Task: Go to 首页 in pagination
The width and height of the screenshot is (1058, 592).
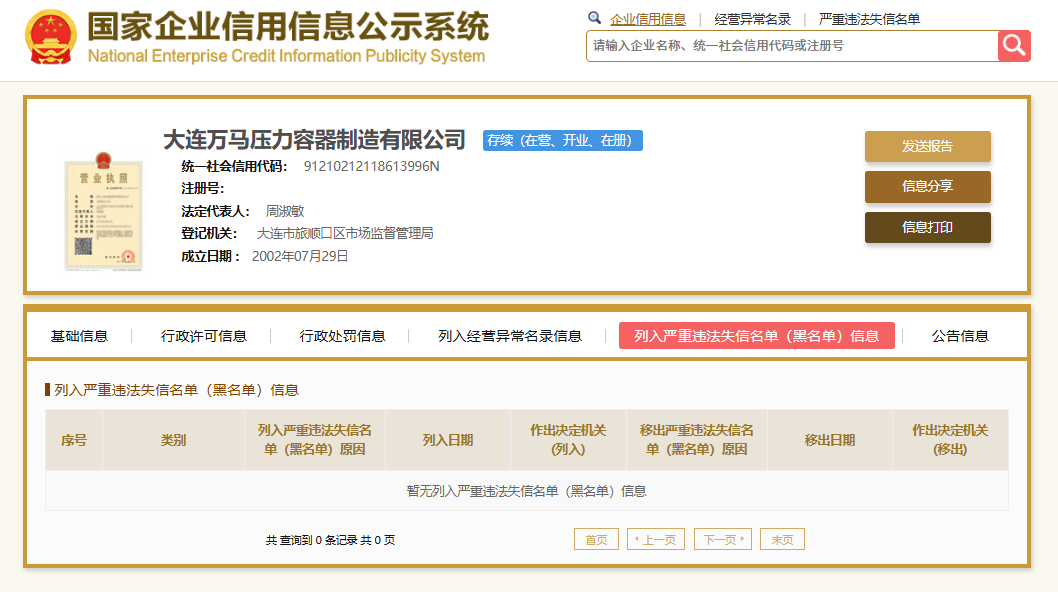Action: 596,539
